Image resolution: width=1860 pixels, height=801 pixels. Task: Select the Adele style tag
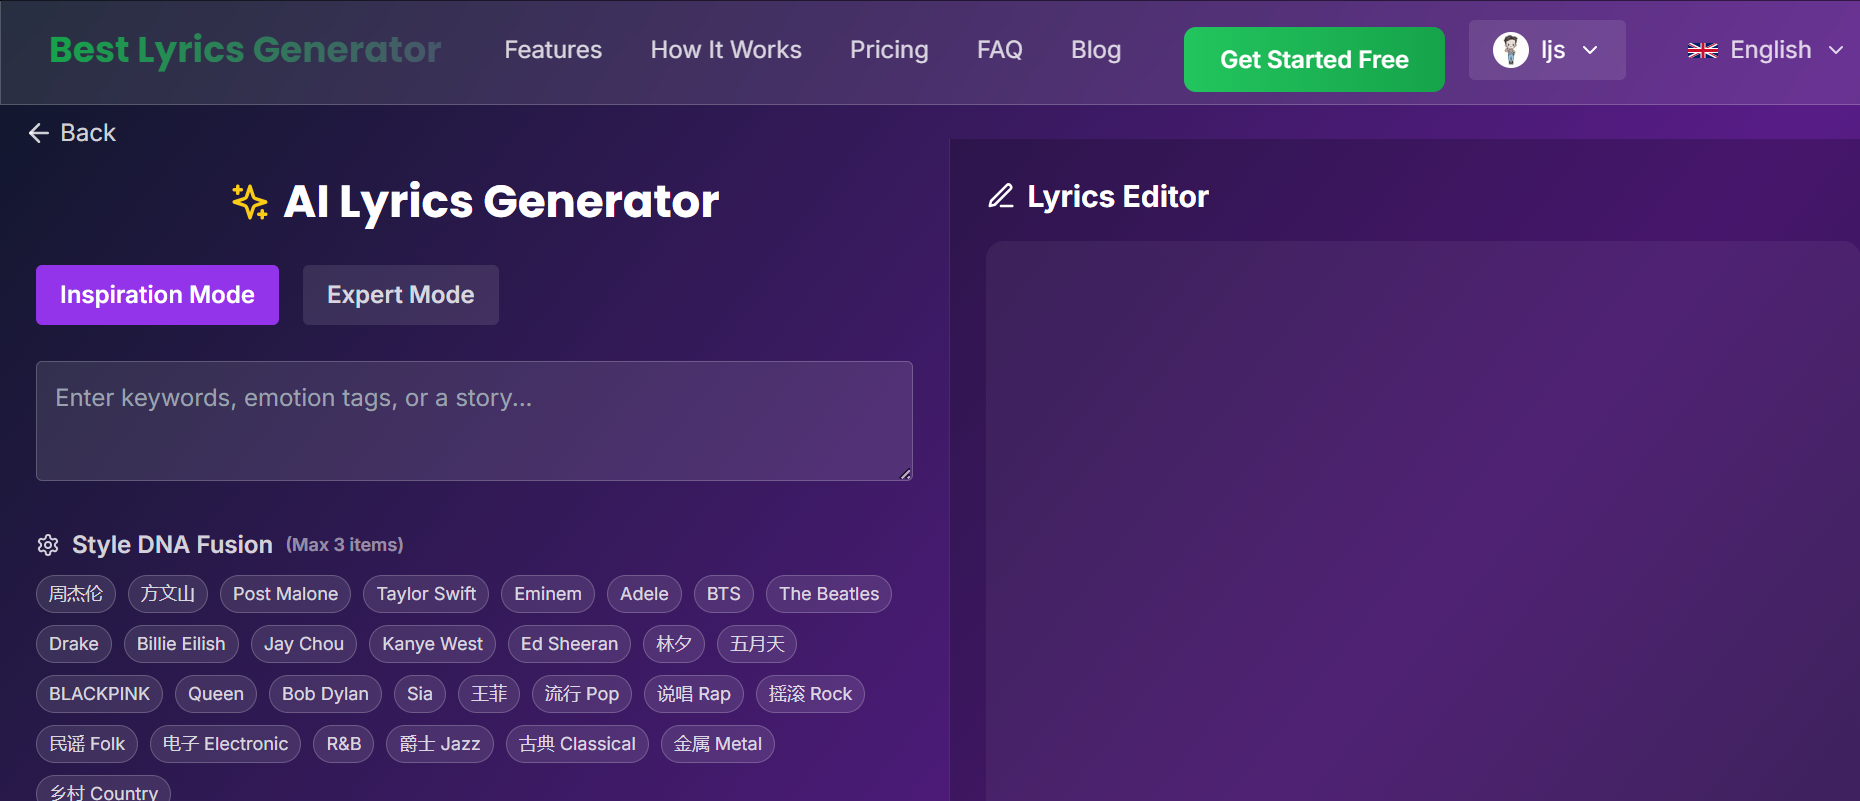coord(644,594)
